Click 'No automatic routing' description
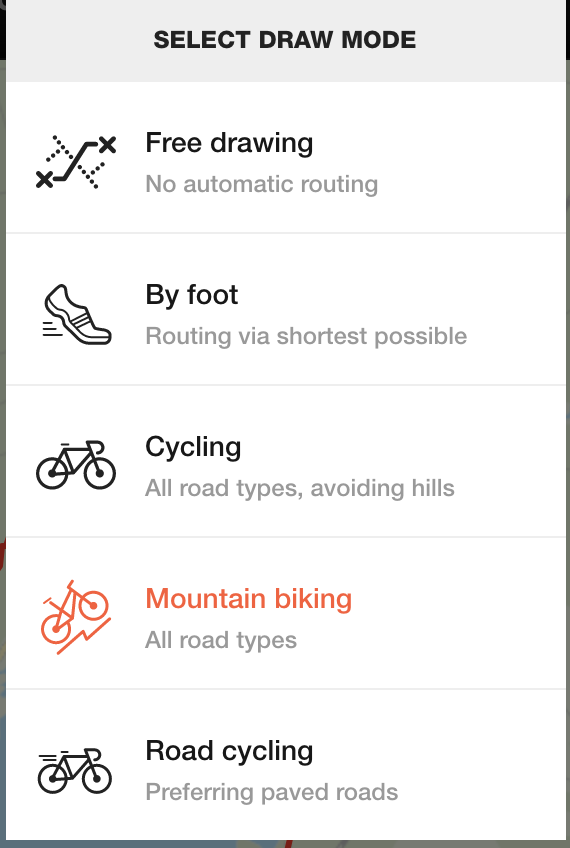 point(262,184)
